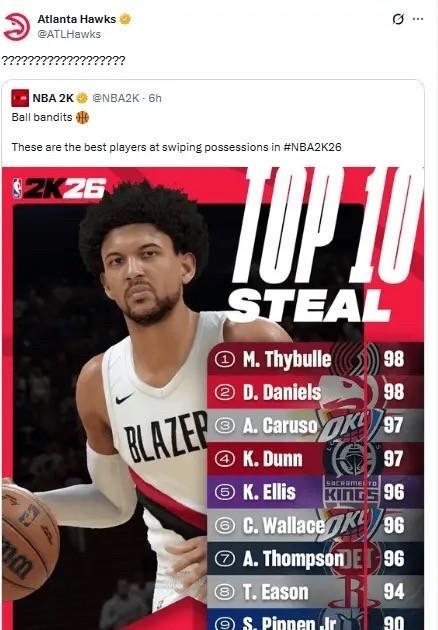Click the Trail Blazers logo next to Thybulle

(356, 359)
